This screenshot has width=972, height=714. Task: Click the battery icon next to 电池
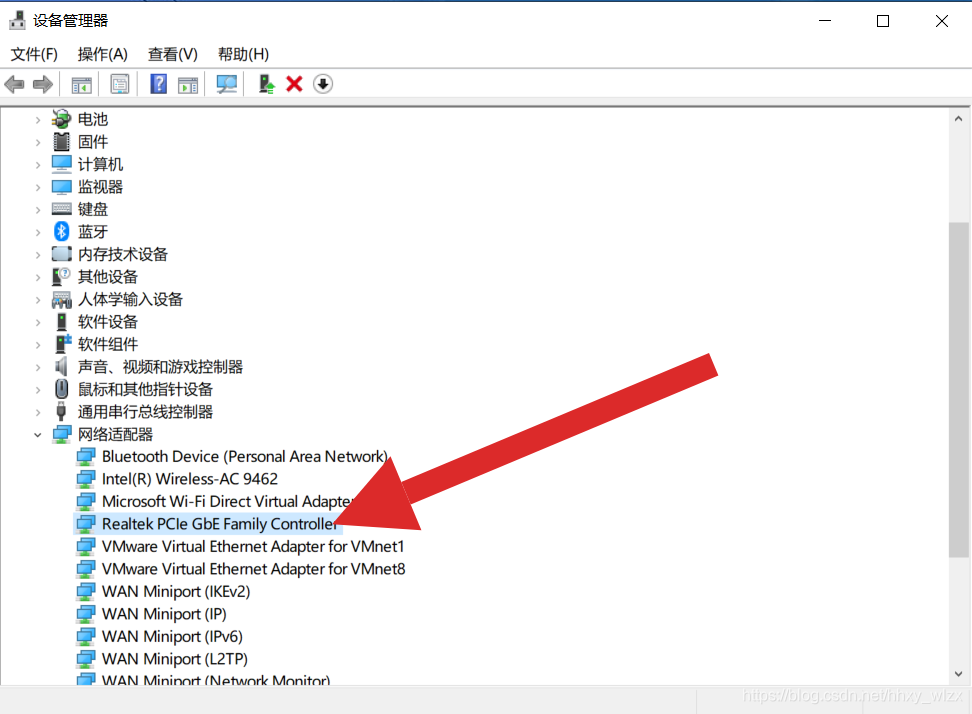point(61,119)
